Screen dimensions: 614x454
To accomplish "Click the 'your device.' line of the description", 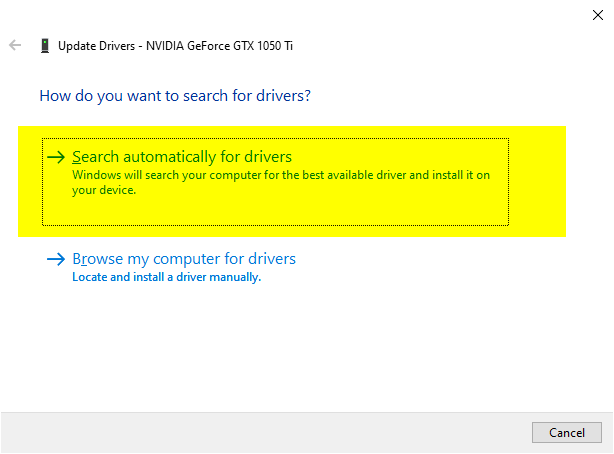I will coord(104,190).
